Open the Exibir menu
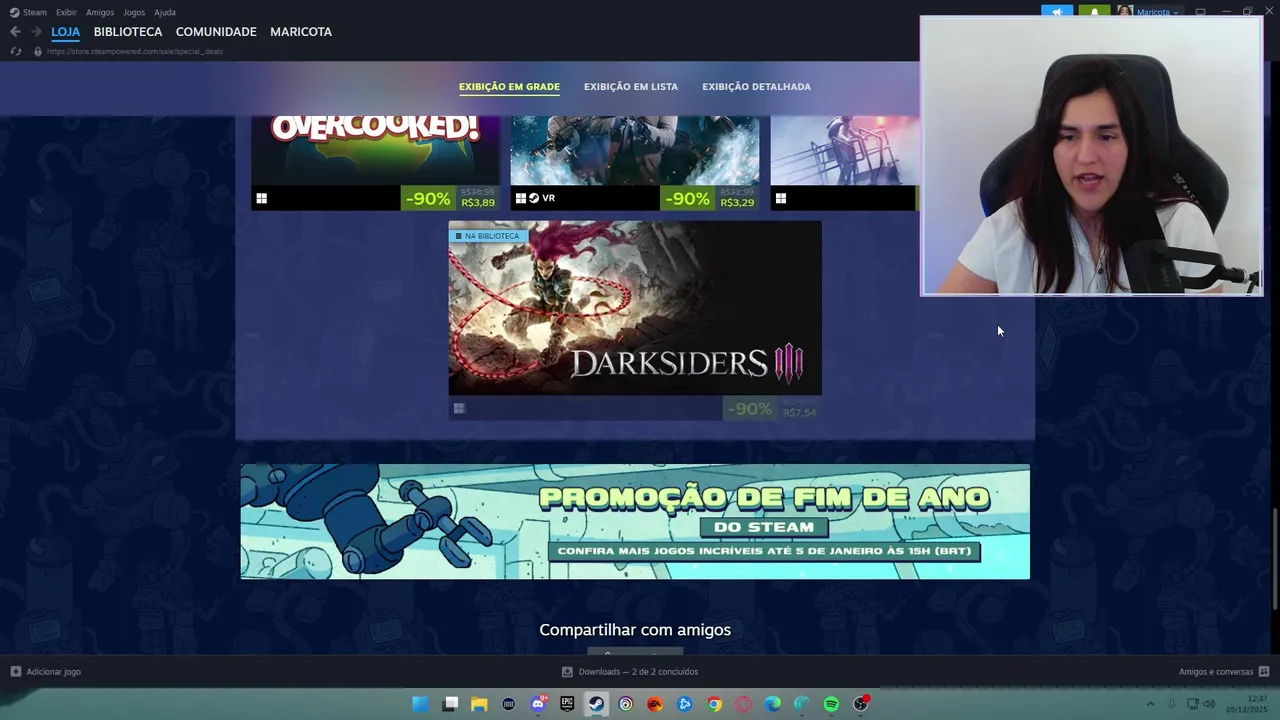Screen dimensions: 1280x720 66,12
